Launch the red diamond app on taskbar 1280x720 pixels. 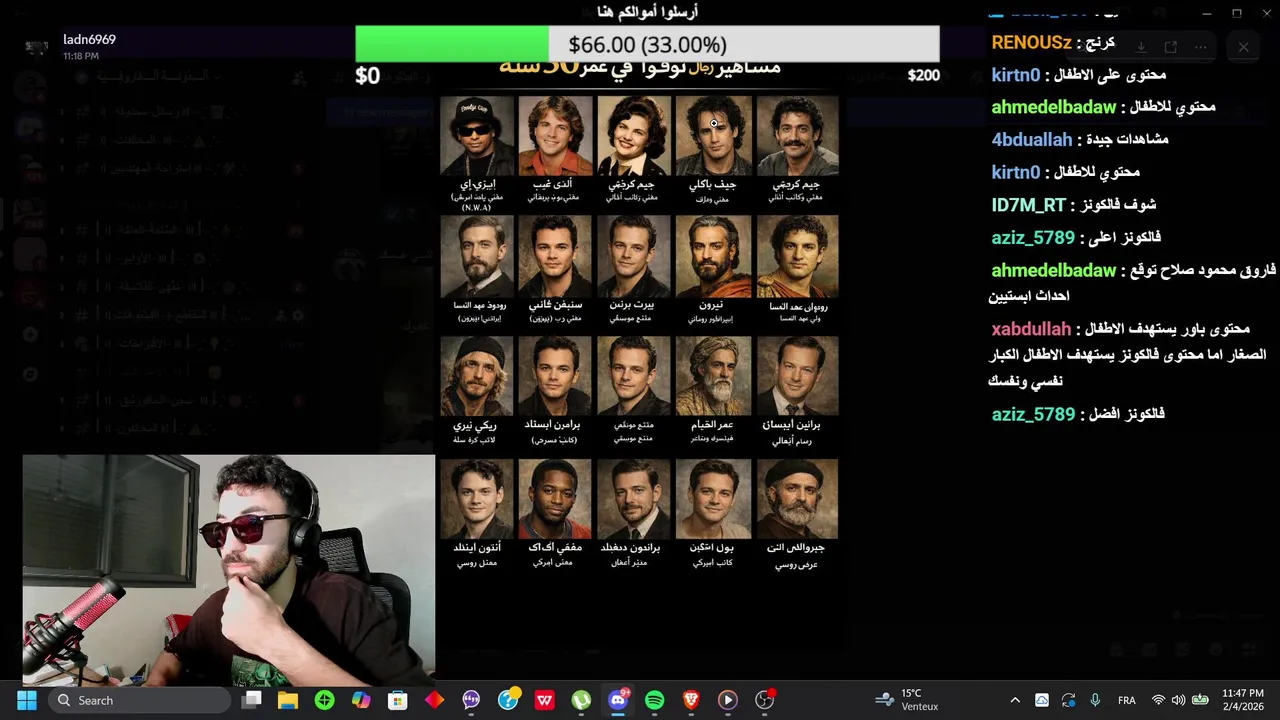[434, 700]
